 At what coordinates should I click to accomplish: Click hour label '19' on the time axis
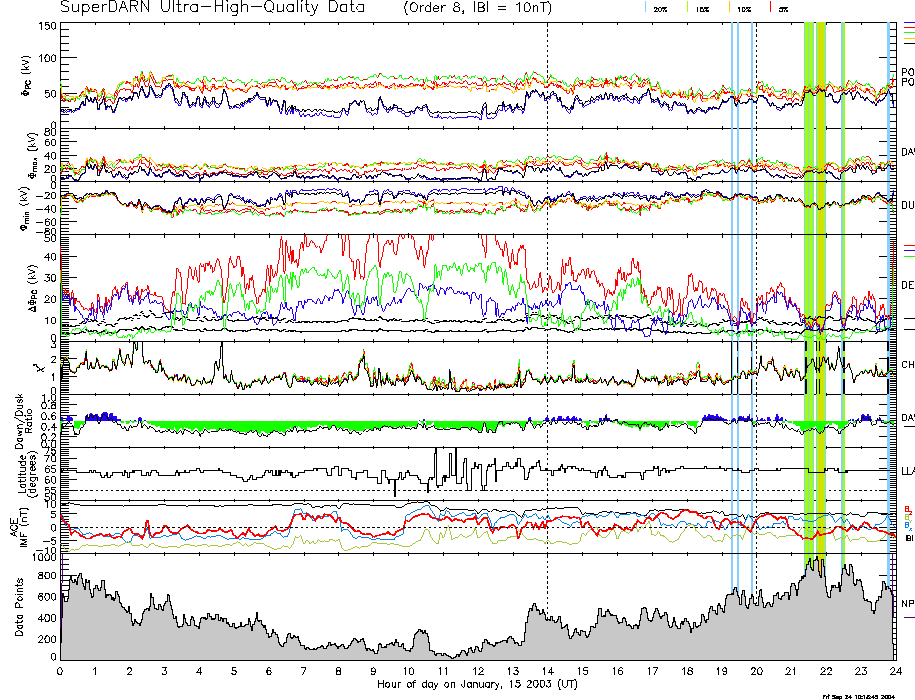(722, 671)
